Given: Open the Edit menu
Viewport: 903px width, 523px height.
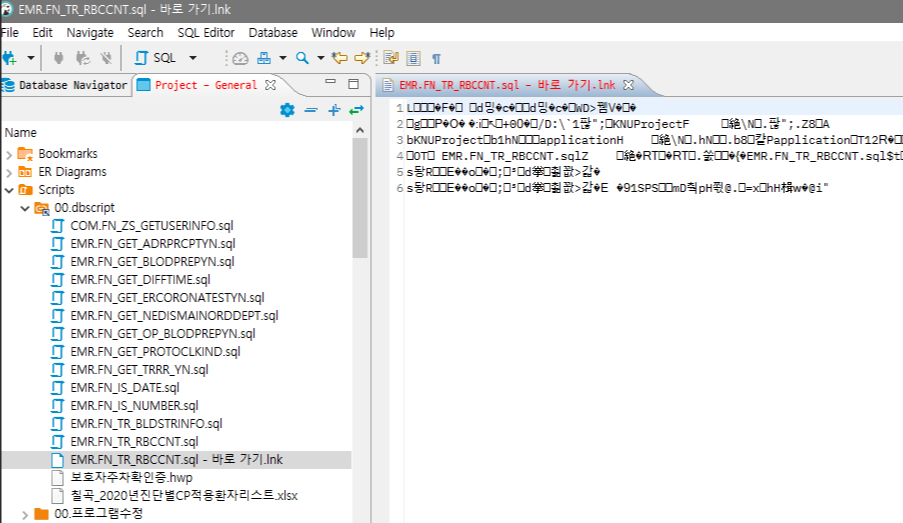Looking at the screenshot, I should click(42, 33).
